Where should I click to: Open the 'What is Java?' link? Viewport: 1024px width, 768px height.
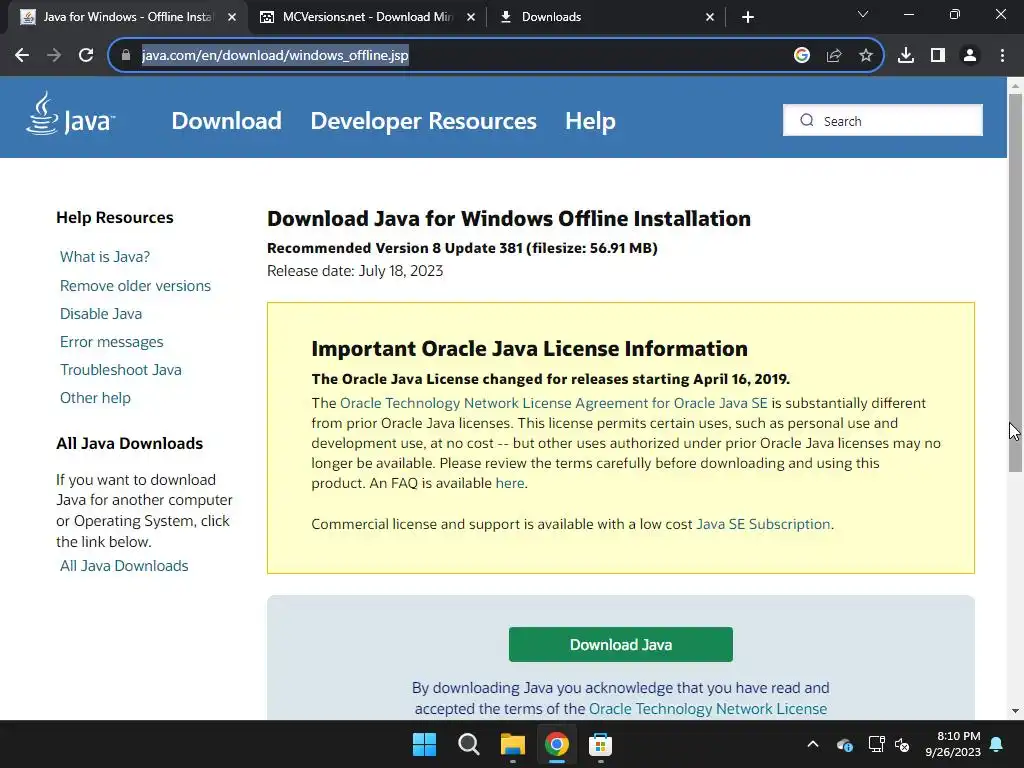(104, 257)
